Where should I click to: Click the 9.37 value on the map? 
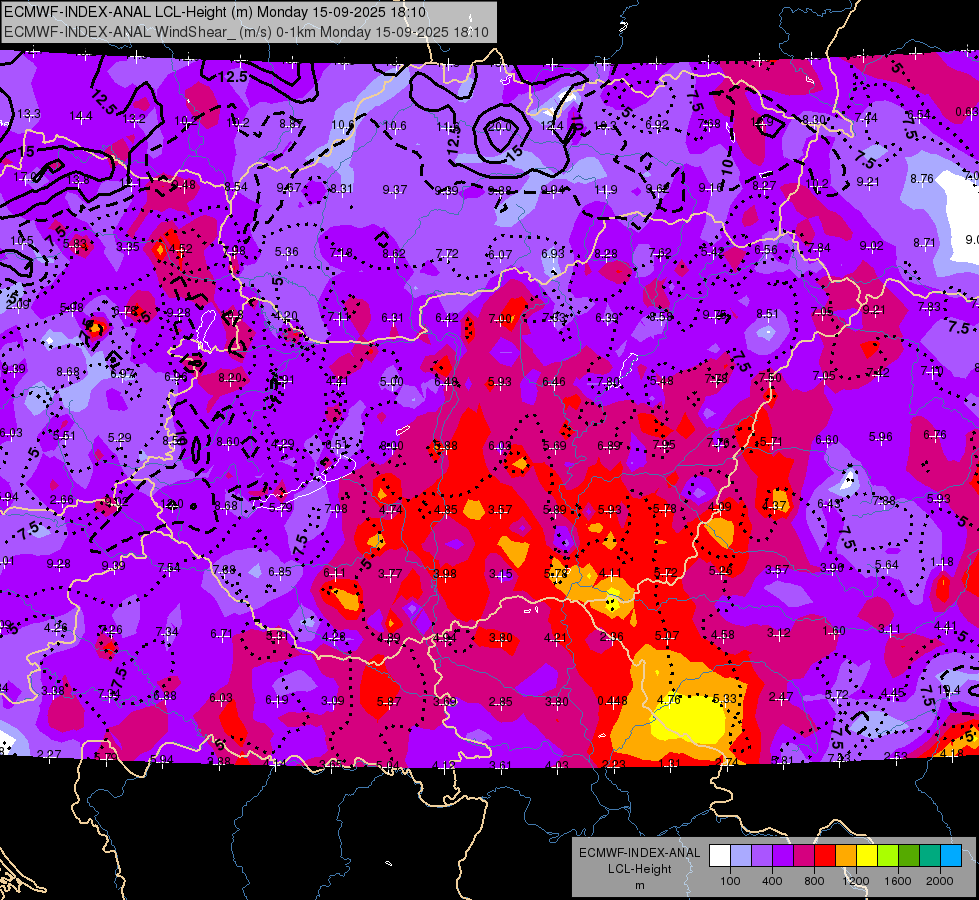click(x=395, y=189)
